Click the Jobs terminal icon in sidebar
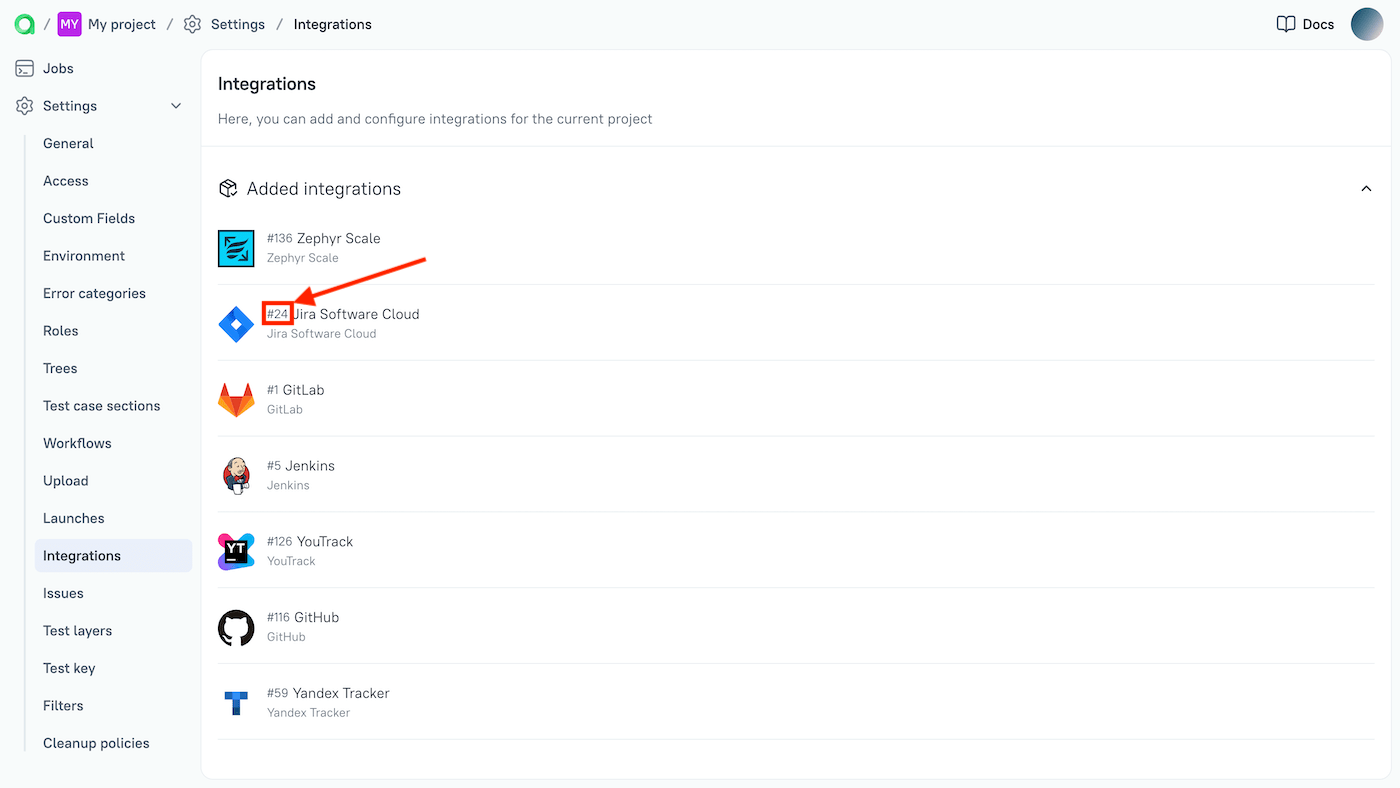This screenshot has height=788, width=1400. [x=25, y=68]
